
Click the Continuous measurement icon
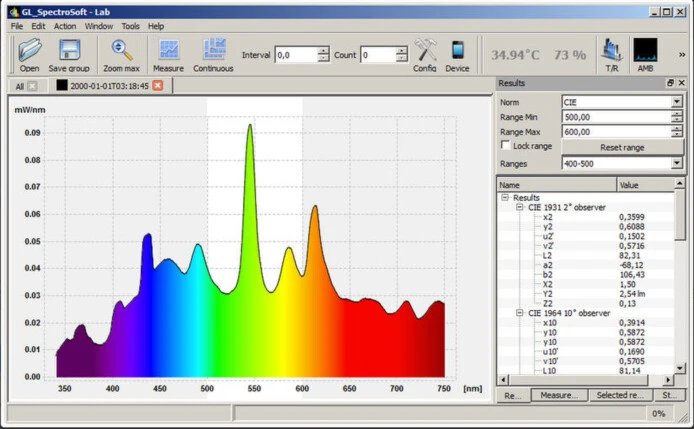point(213,50)
